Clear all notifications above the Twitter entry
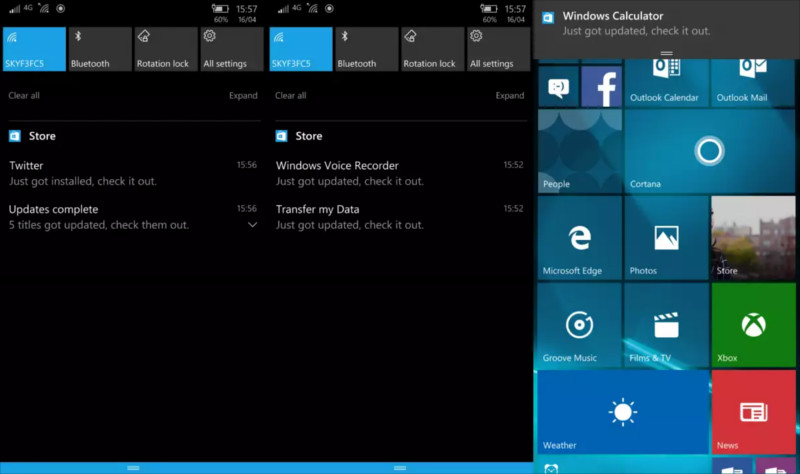 24,95
